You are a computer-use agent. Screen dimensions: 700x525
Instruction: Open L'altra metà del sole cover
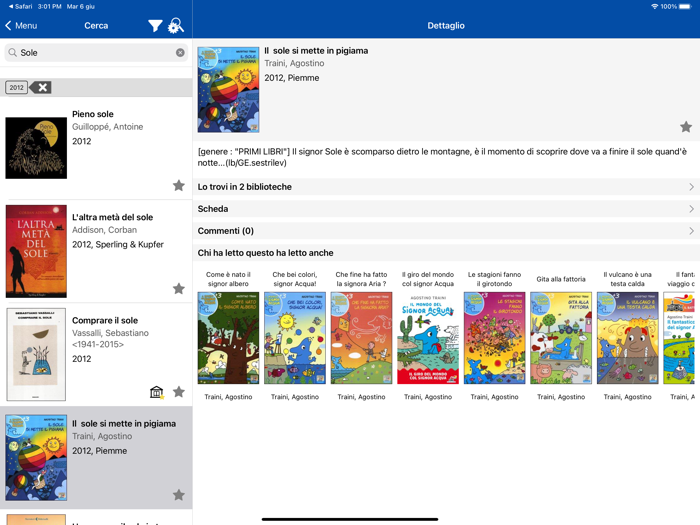[36, 251]
